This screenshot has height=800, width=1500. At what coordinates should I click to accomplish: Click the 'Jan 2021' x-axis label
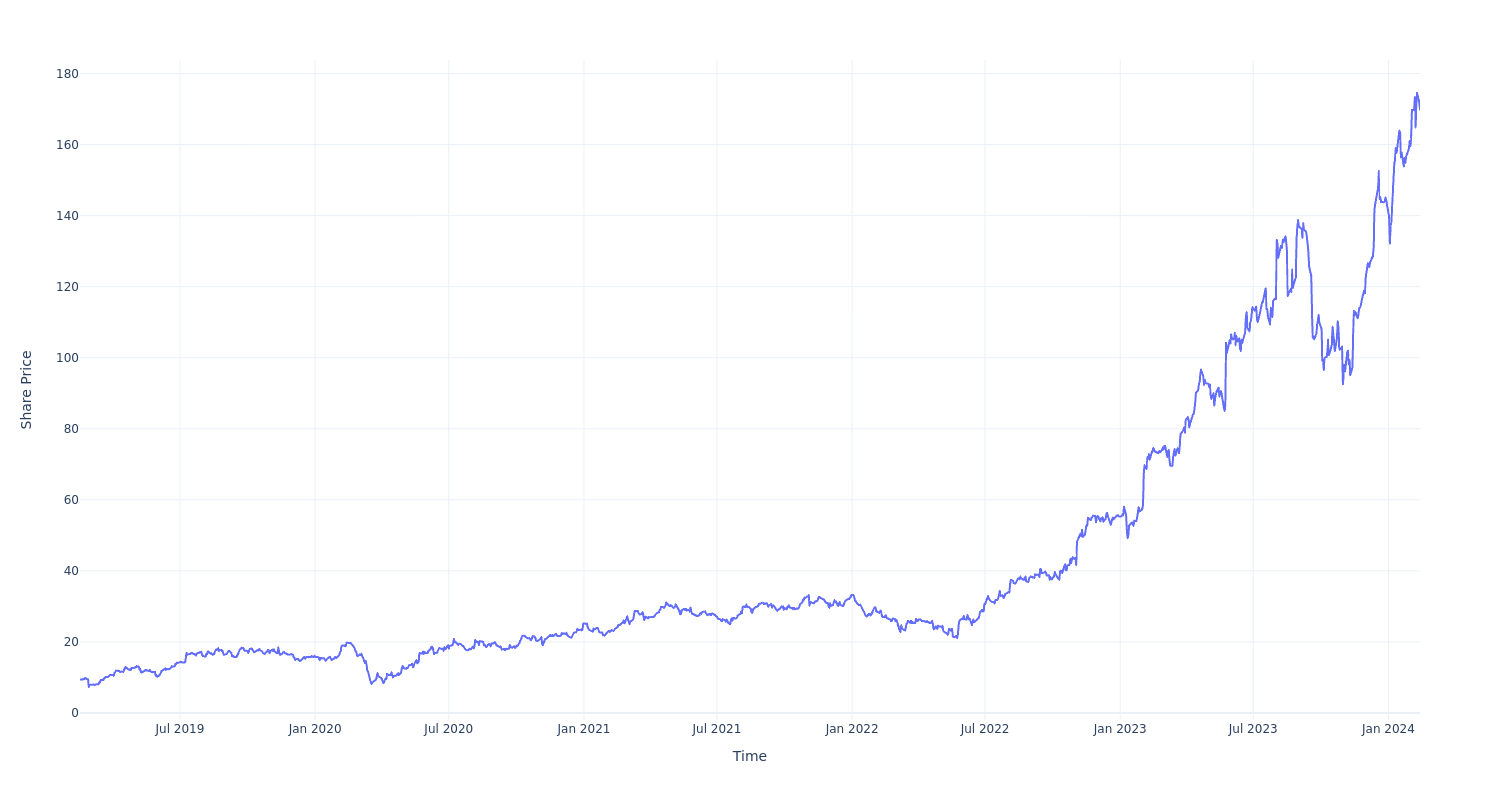pyautogui.click(x=584, y=729)
